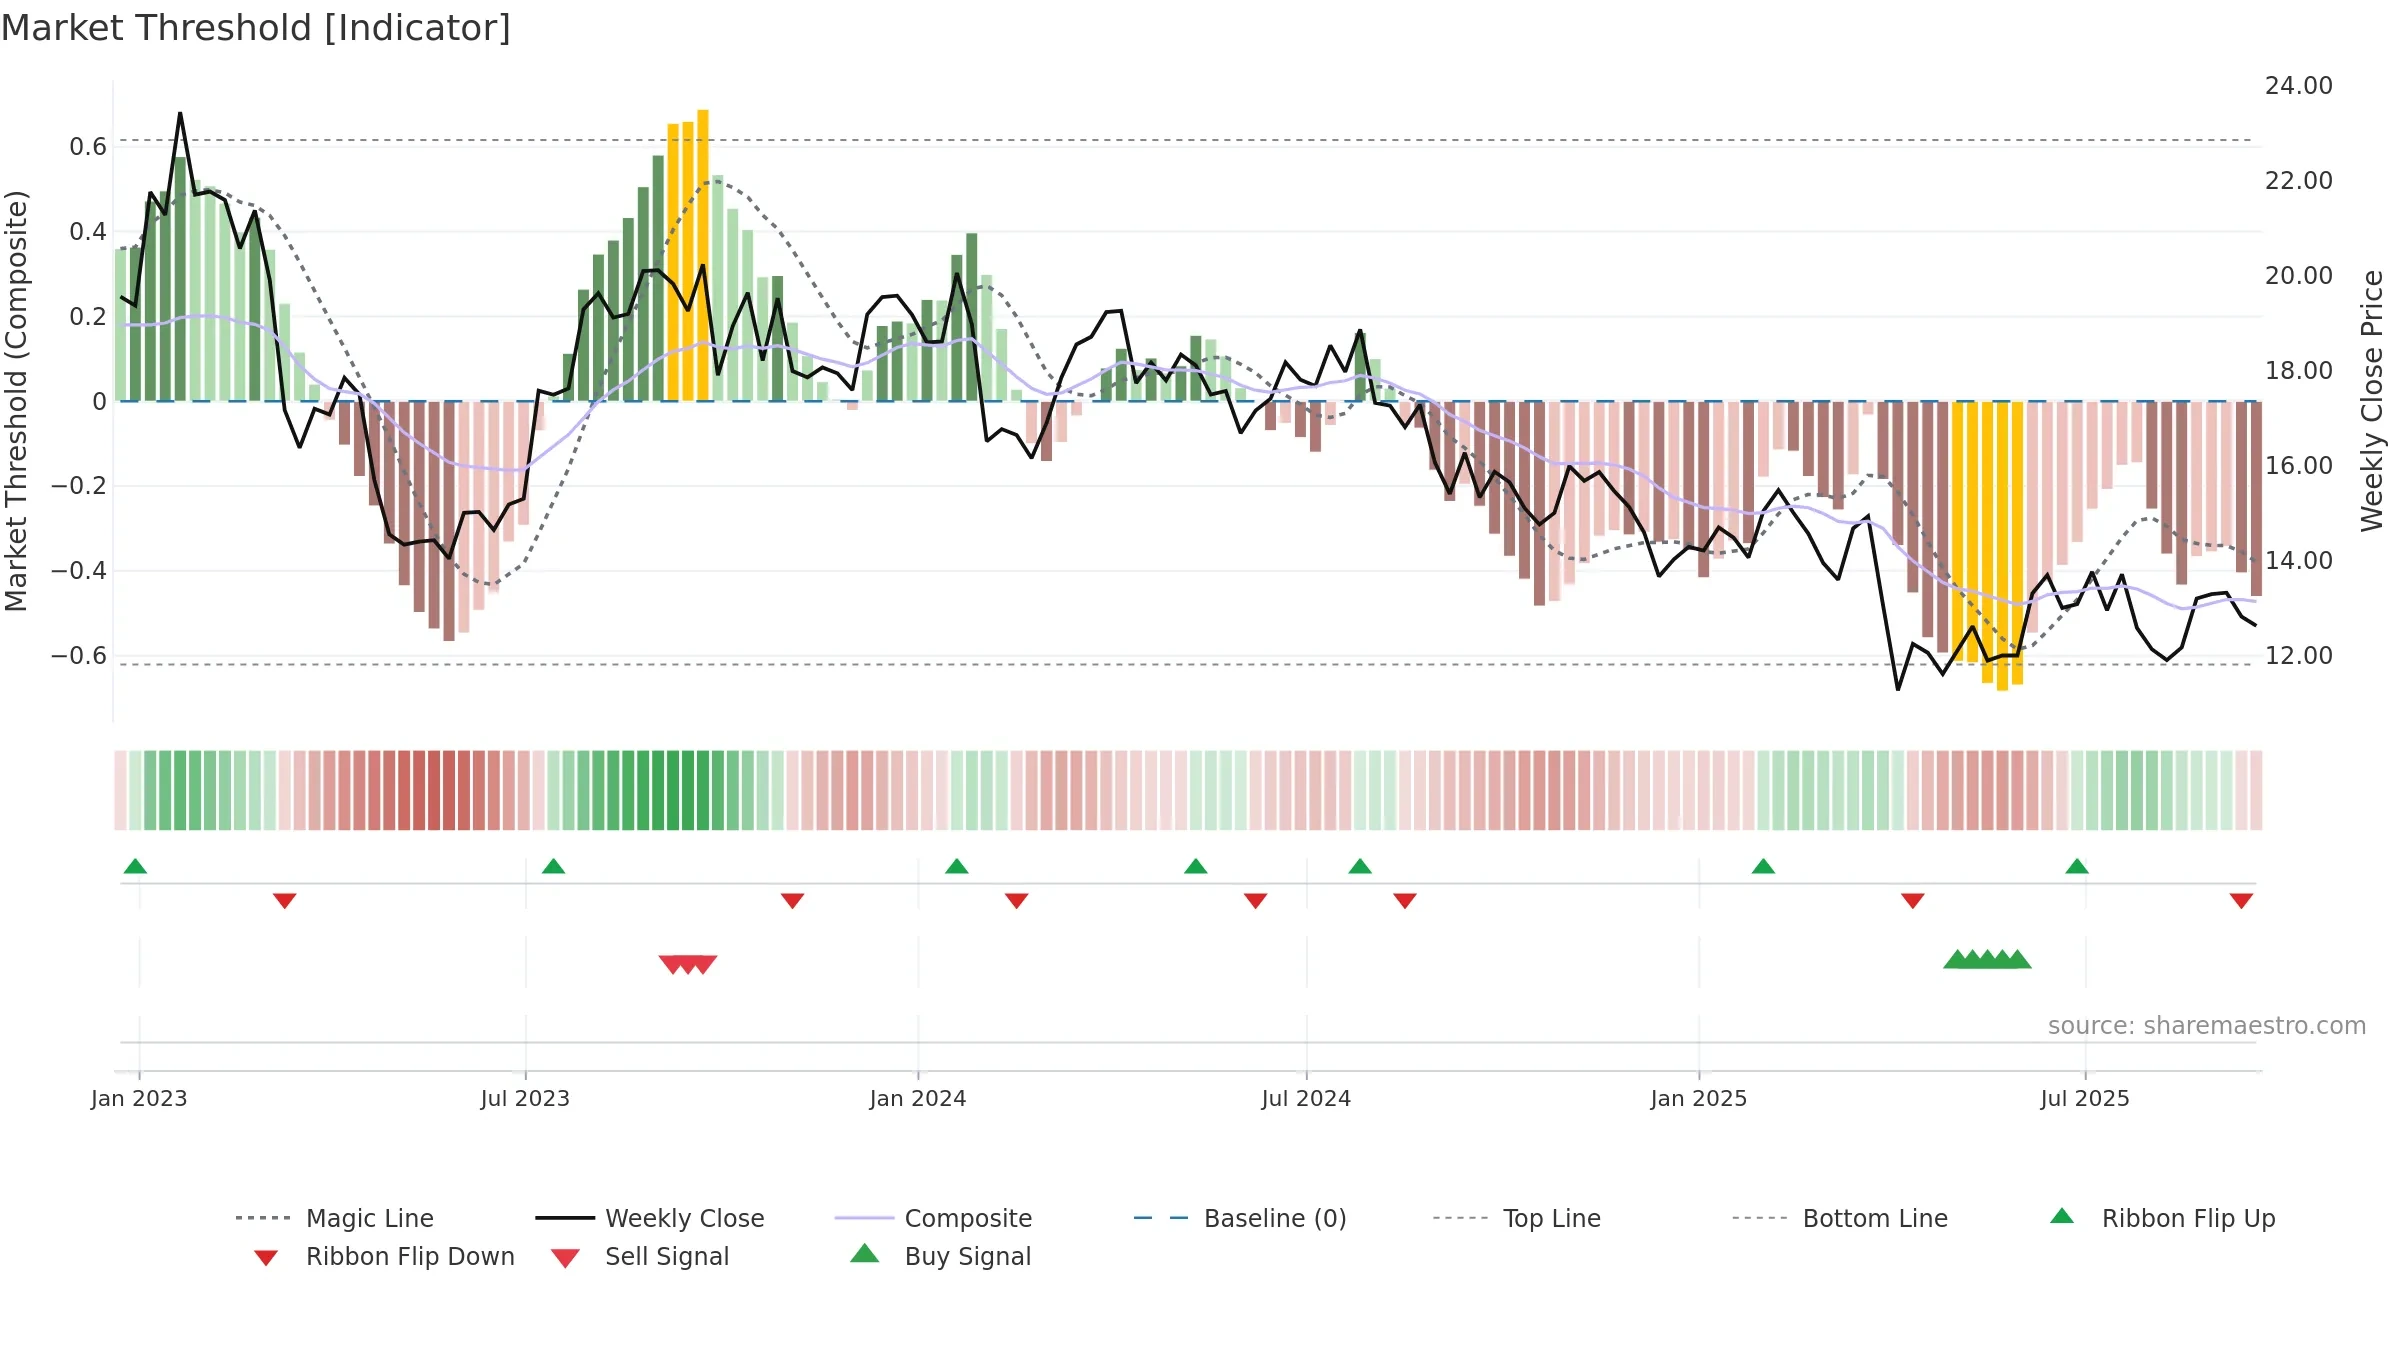Toggle the Top Line legend entry
This screenshot has width=2400, height=1350.
pyautogui.click(x=1517, y=1218)
